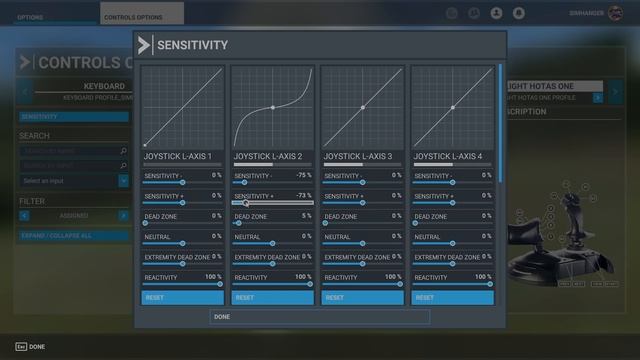640x360 pixels.
Task: Reset Joystick L-Axis 1 settings
Action: click(x=182, y=298)
